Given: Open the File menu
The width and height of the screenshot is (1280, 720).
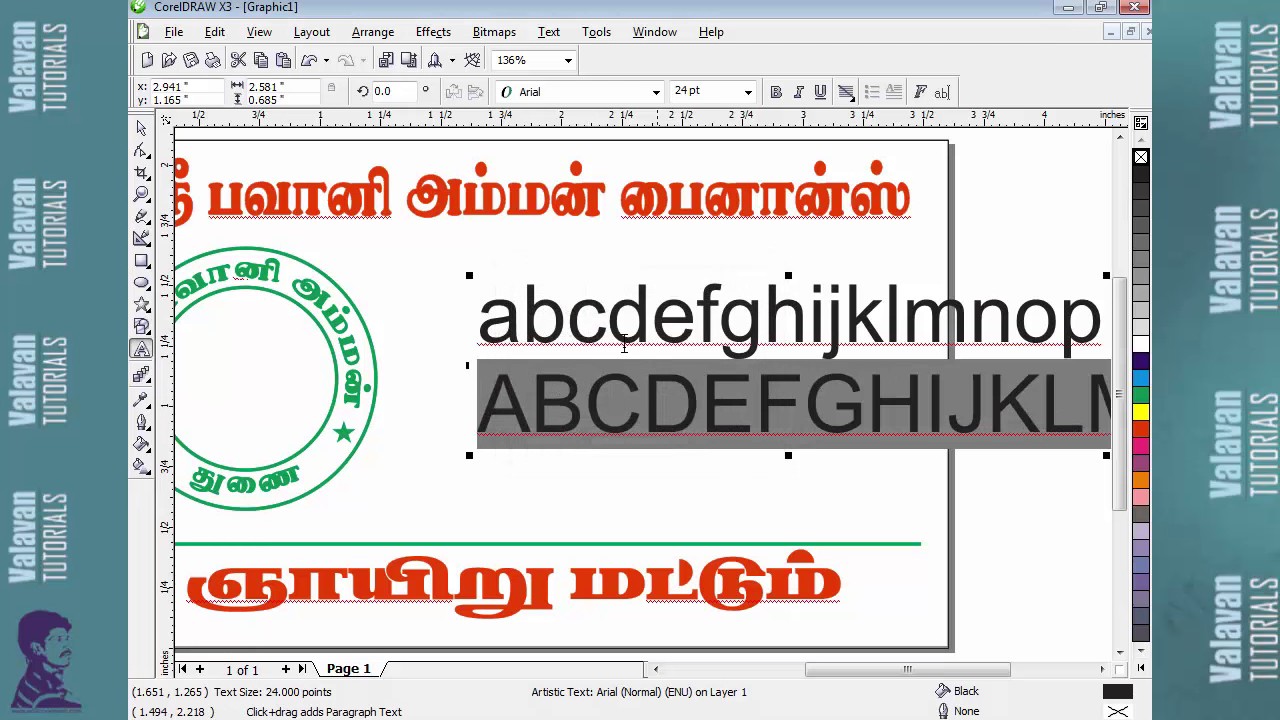Looking at the screenshot, I should 173,32.
